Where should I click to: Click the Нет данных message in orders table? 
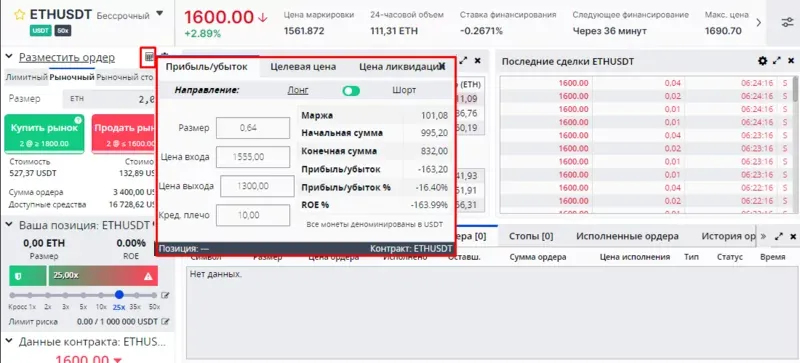pos(216,275)
